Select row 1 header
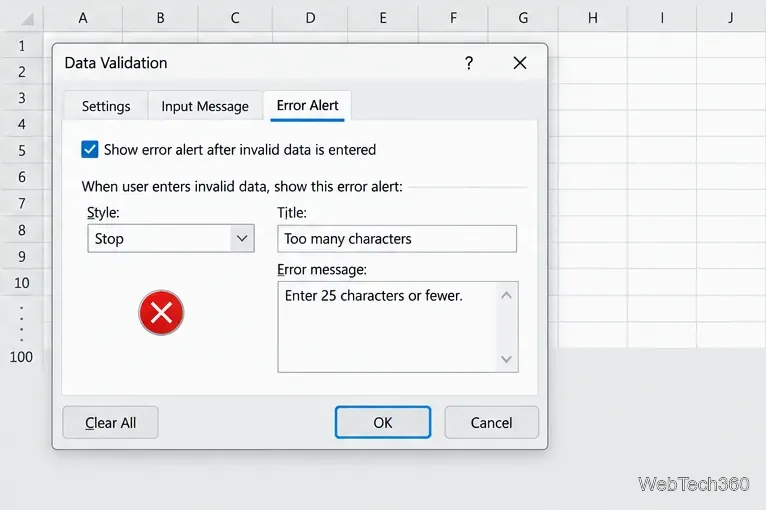766x510 pixels. (22, 45)
